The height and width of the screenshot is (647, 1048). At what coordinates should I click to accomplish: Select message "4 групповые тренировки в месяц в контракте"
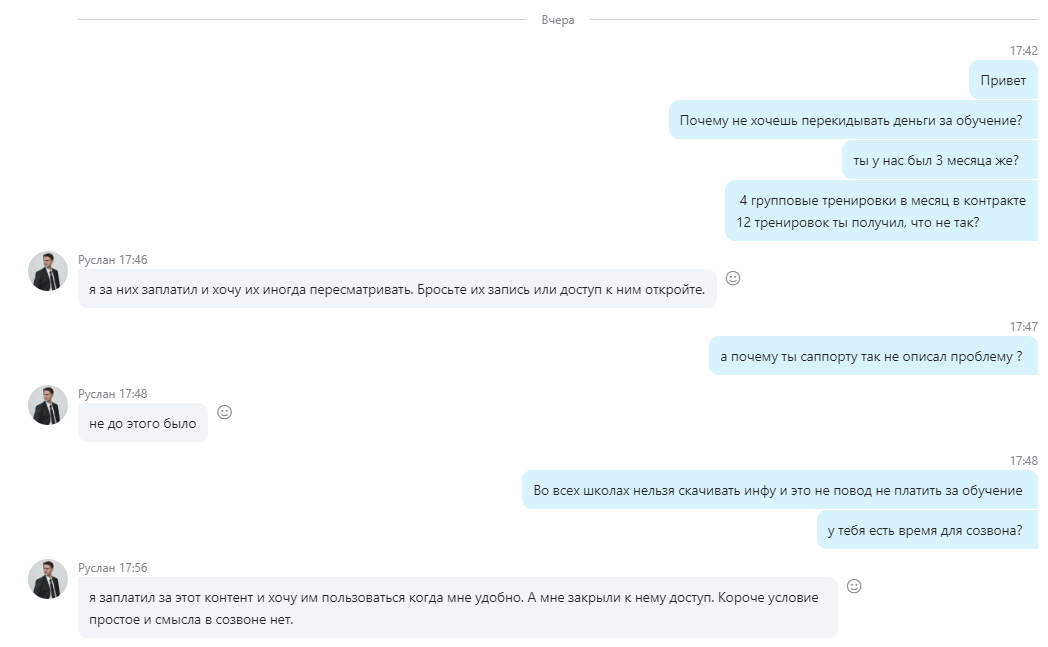[881, 211]
